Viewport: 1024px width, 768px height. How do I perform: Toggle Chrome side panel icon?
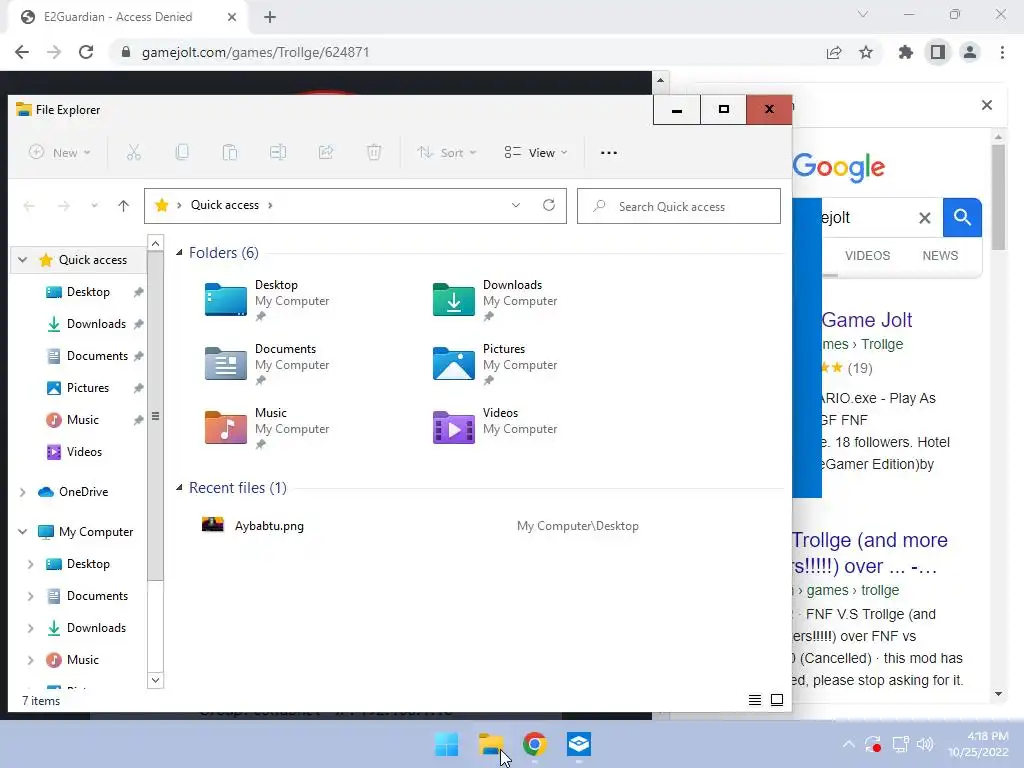tap(938, 52)
